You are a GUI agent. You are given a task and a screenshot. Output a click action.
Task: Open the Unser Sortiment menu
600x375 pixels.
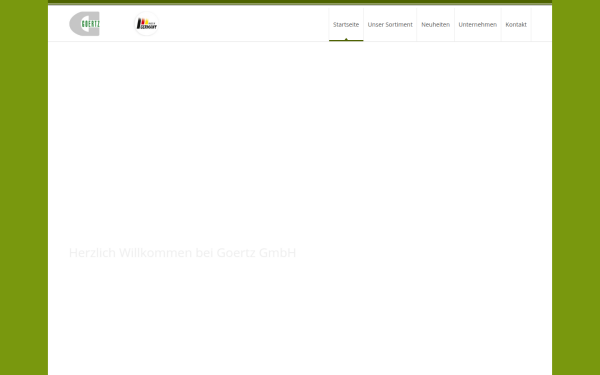(390, 24)
